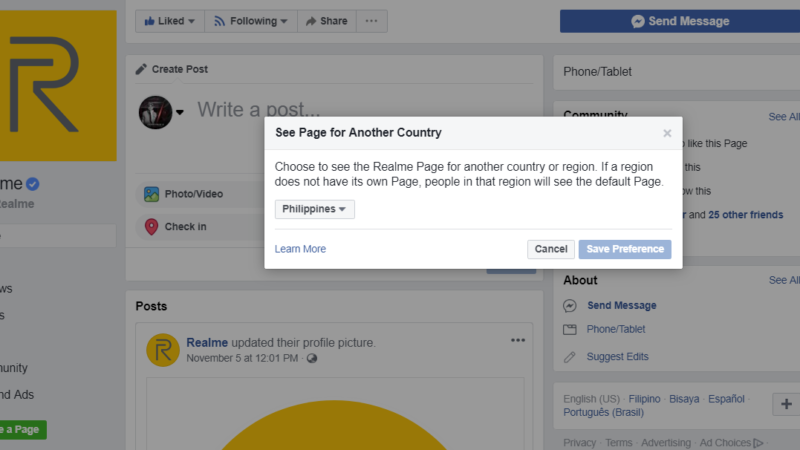Click Messenger icon in About section
Screen dimensions: 800x450
click(x=570, y=306)
